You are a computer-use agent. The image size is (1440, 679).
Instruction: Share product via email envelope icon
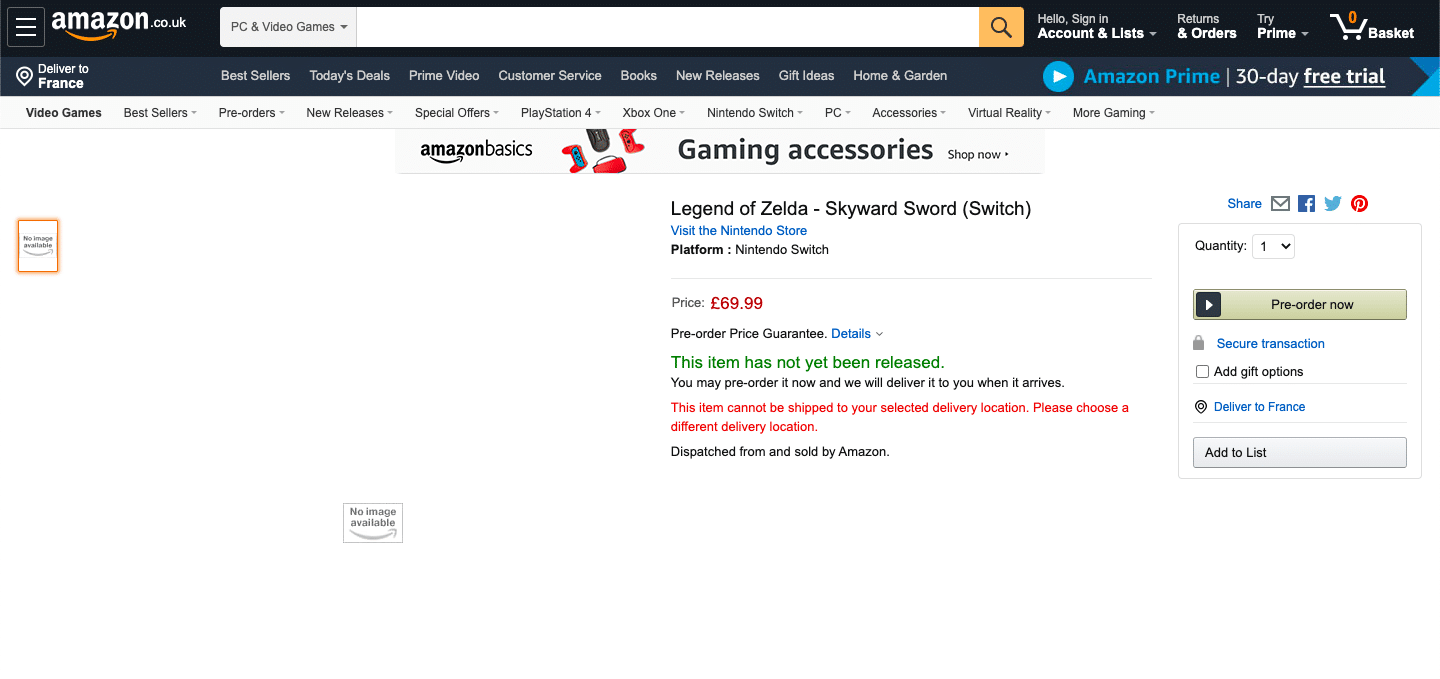[x=1280, y=204]
